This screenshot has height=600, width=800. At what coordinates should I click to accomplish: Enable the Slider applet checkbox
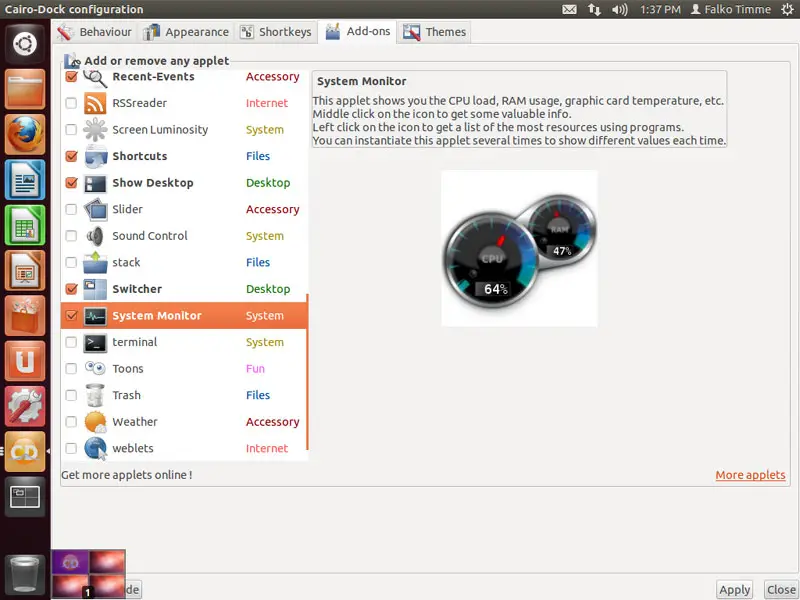pyautogui.click(x=71, y=209)
